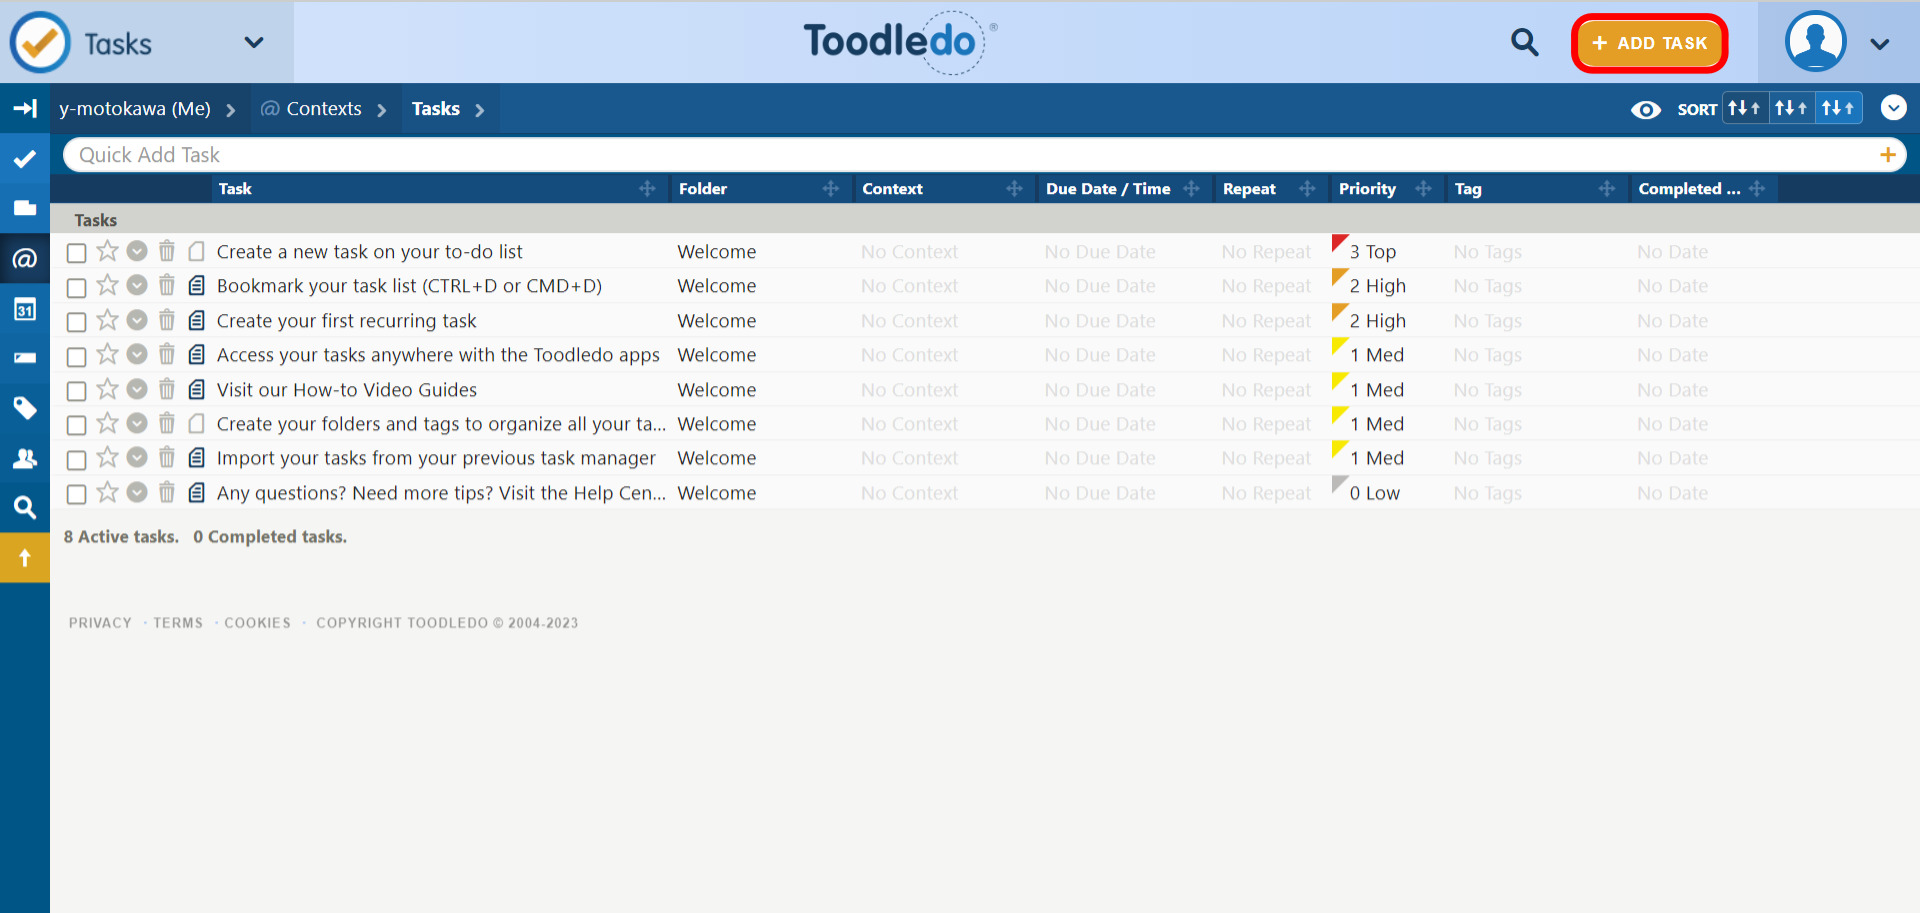Open the first sort order selector
This screenshot has height=913, width=1920.
[1744, 108]
